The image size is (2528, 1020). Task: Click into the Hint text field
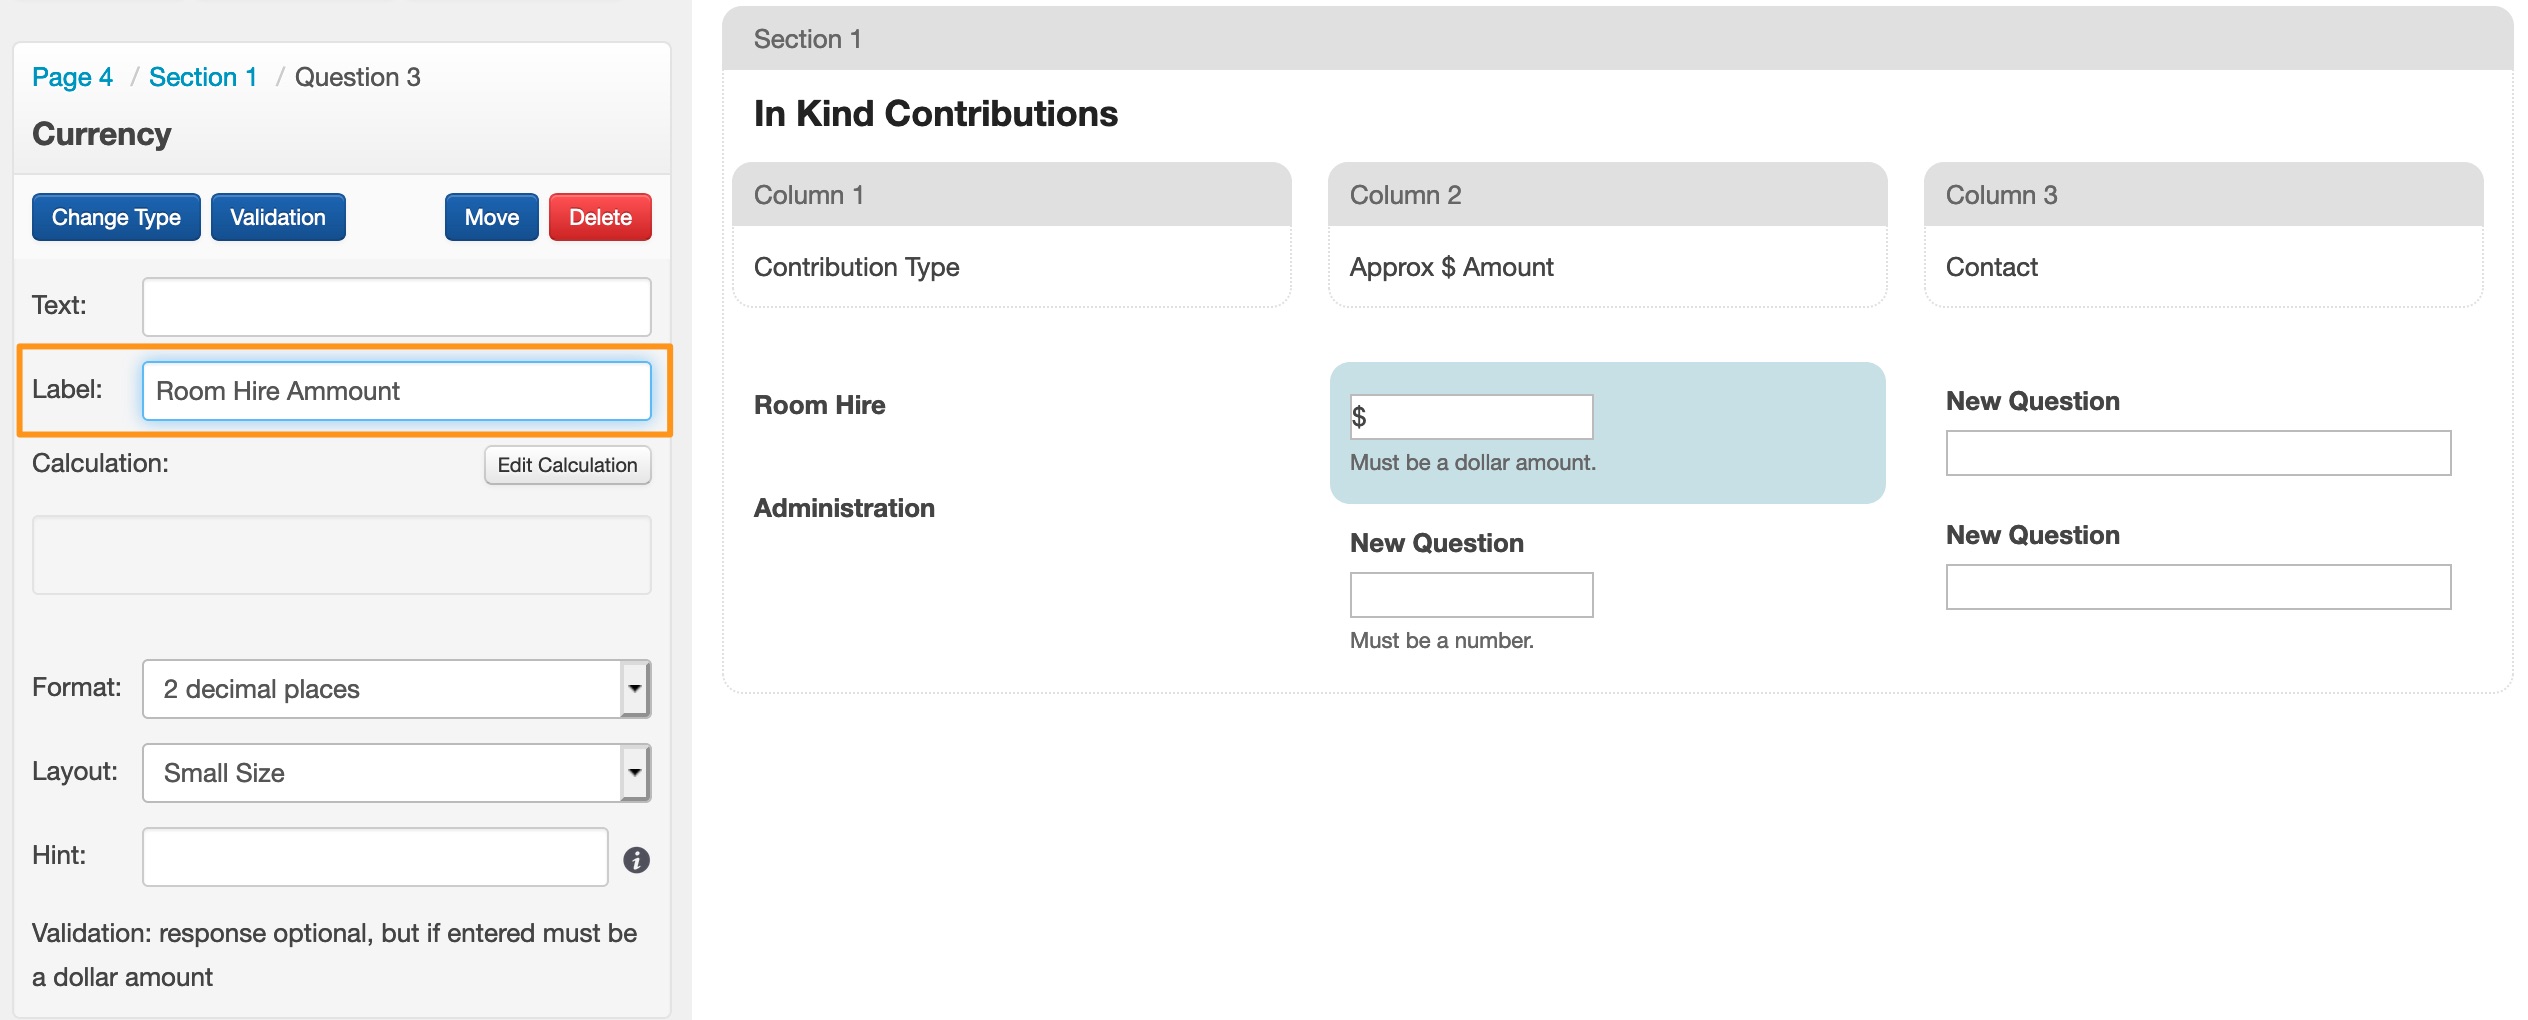pyautogui.click(x=375, y=857)
